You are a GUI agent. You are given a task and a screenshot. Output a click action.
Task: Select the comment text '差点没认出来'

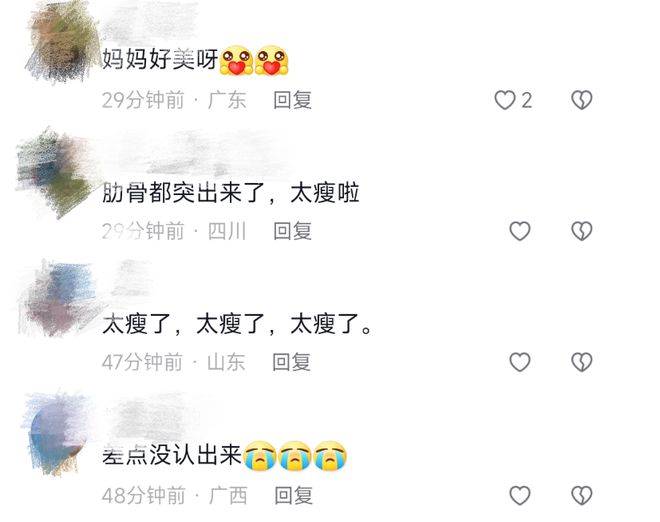[172, 455]
